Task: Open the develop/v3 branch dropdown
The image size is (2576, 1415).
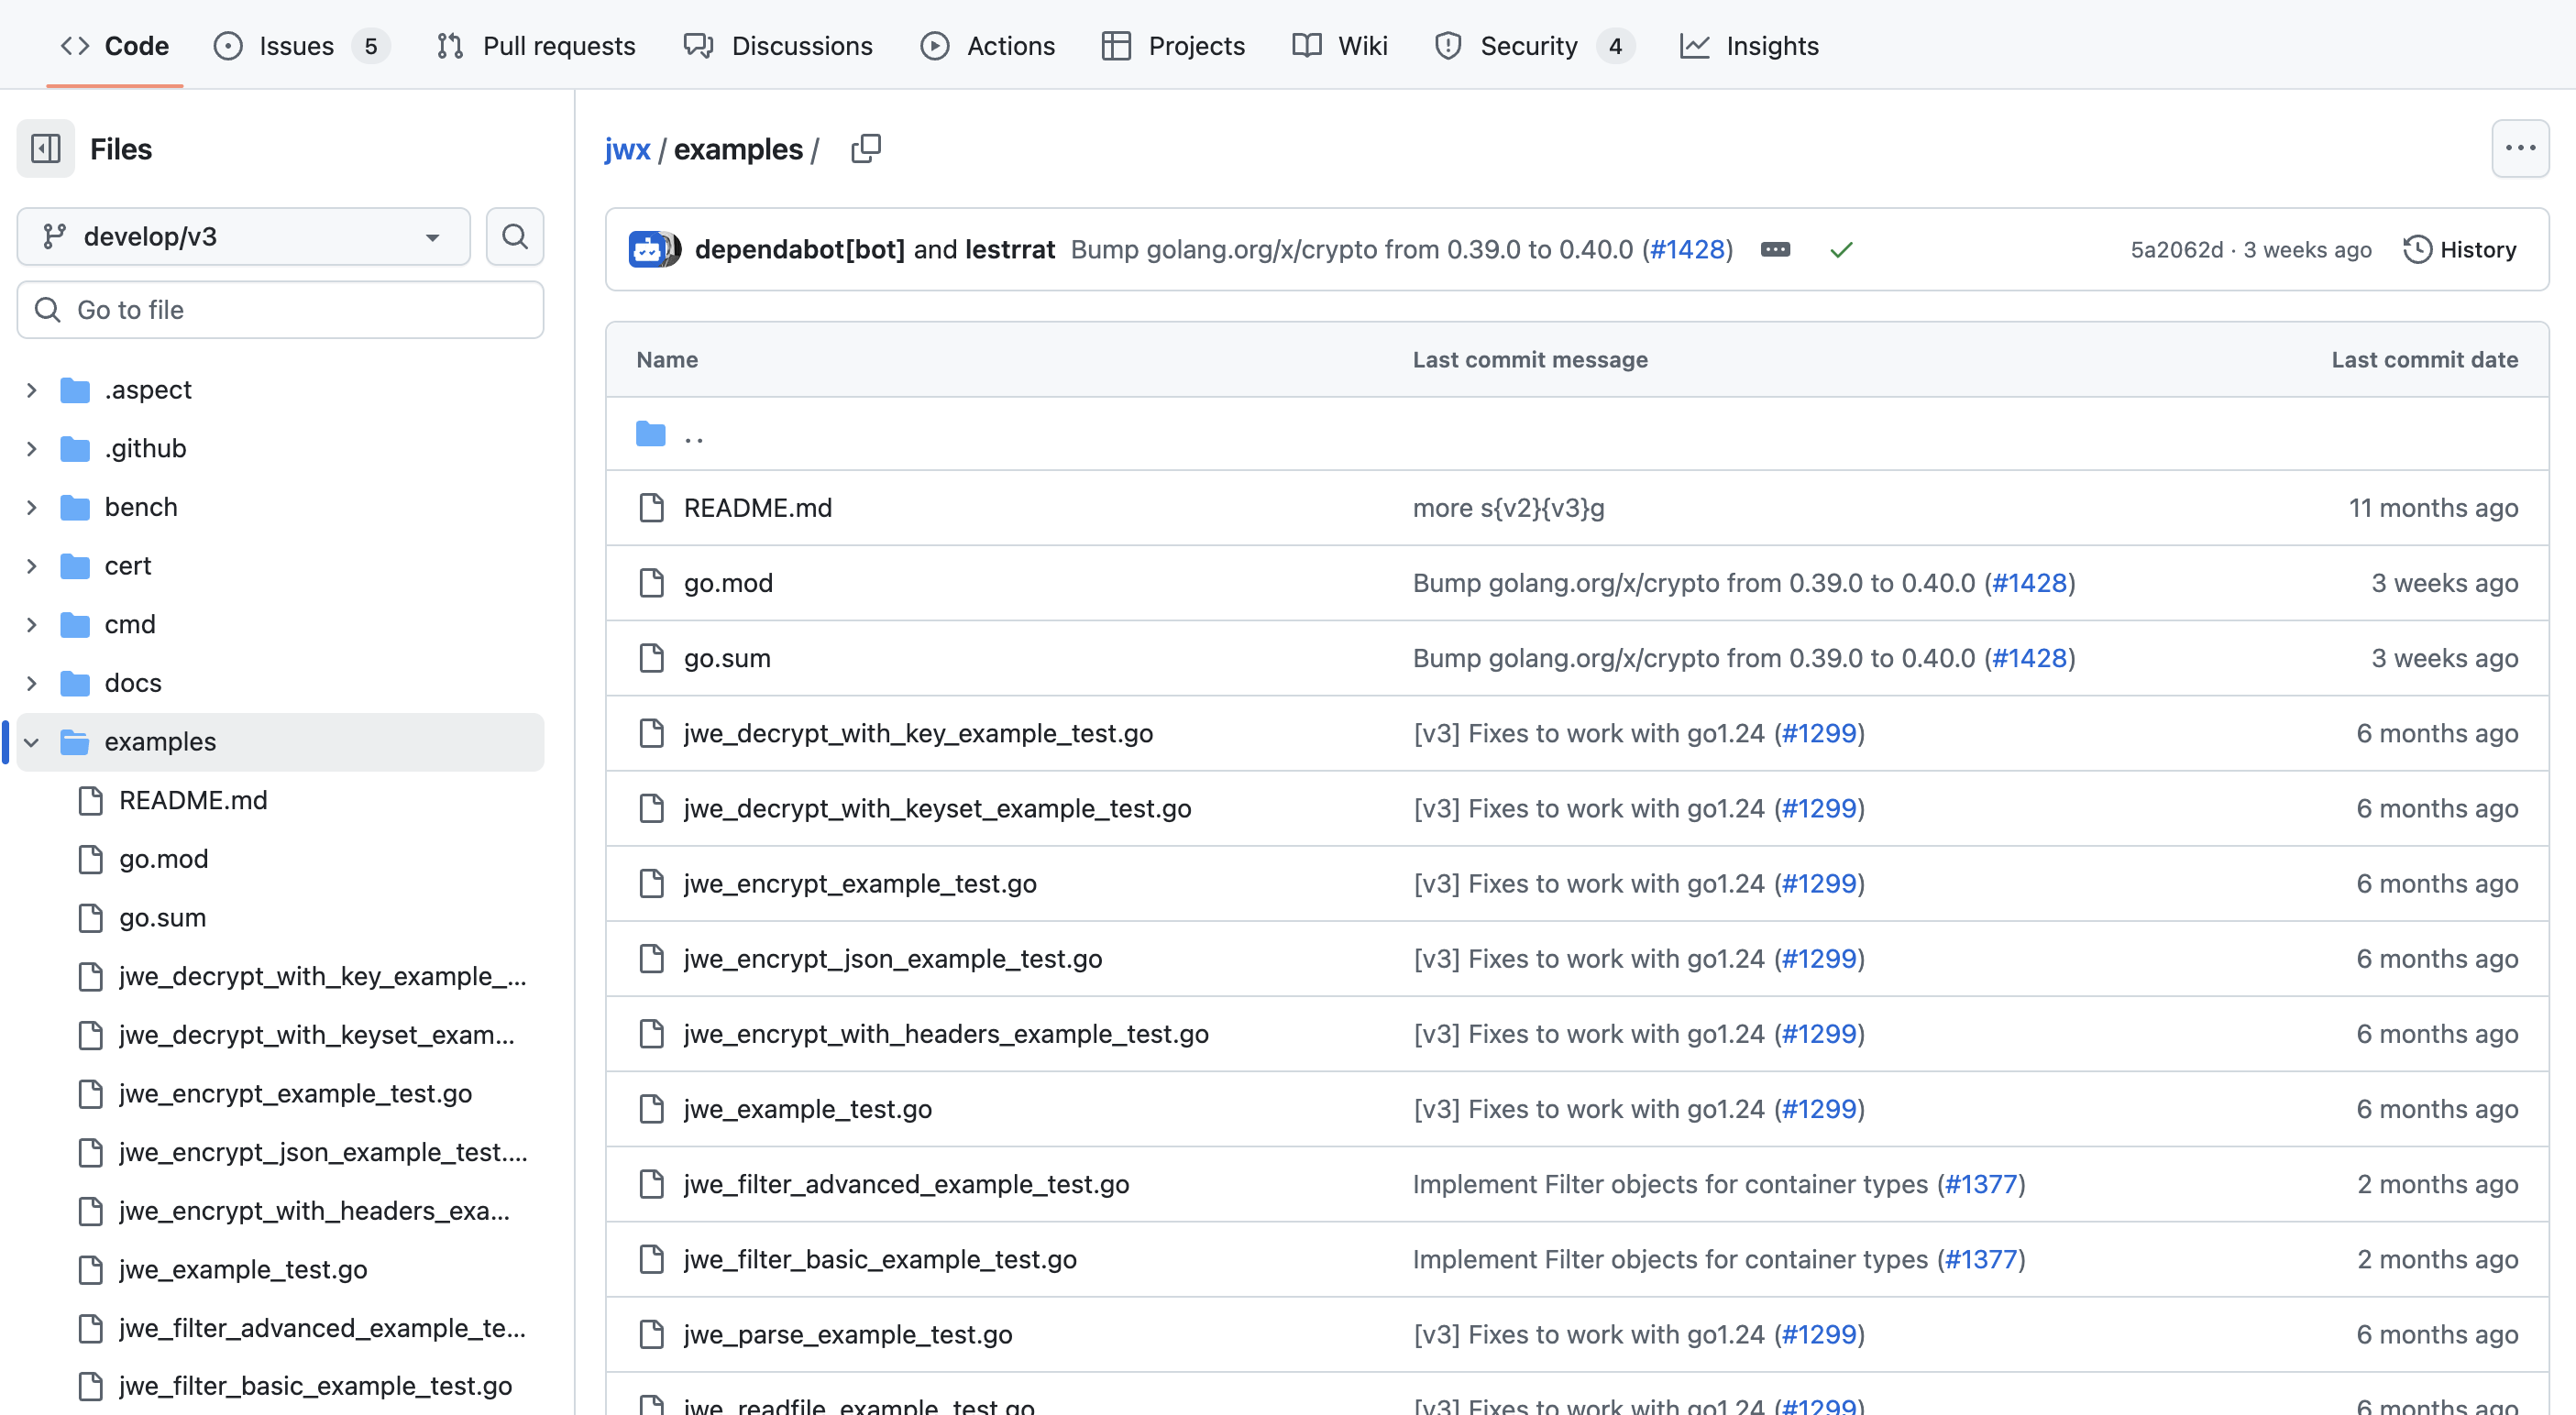Action: [243, 236]
